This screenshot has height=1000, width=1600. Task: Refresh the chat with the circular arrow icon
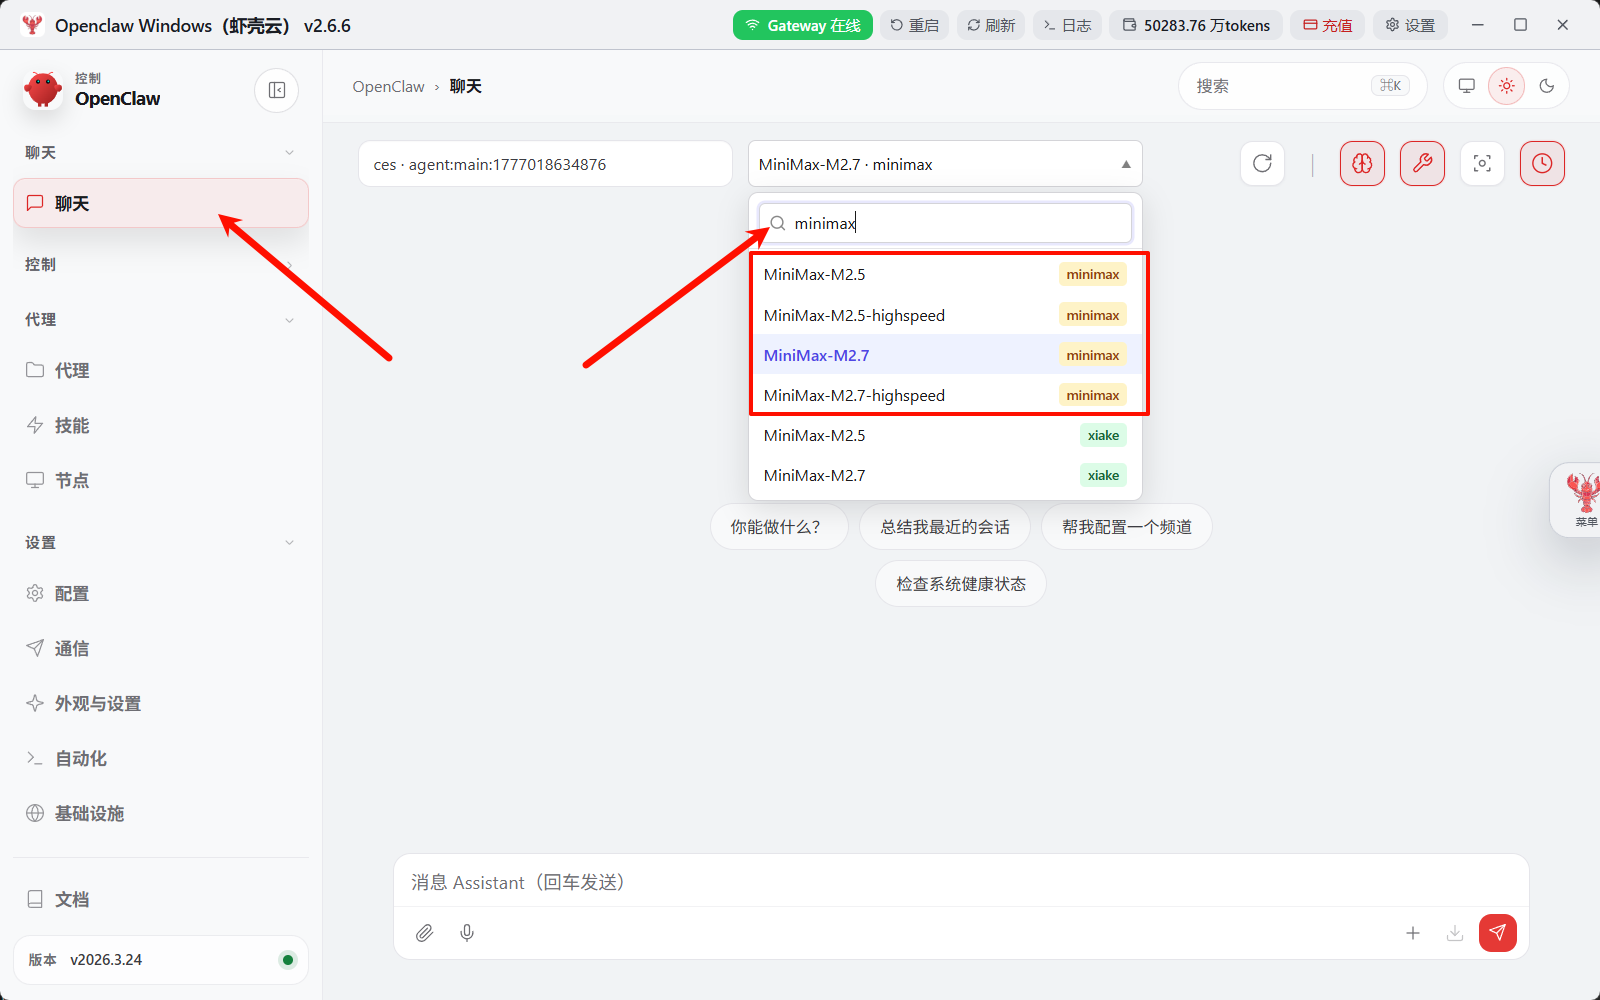[1262, 164]
